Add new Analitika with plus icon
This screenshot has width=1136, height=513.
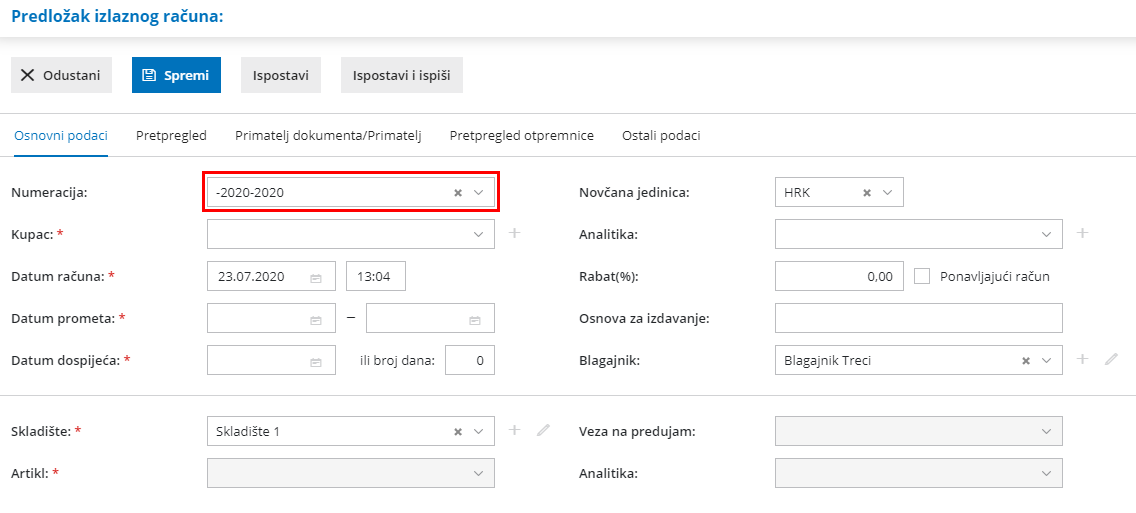click(x=1083, y=234)
